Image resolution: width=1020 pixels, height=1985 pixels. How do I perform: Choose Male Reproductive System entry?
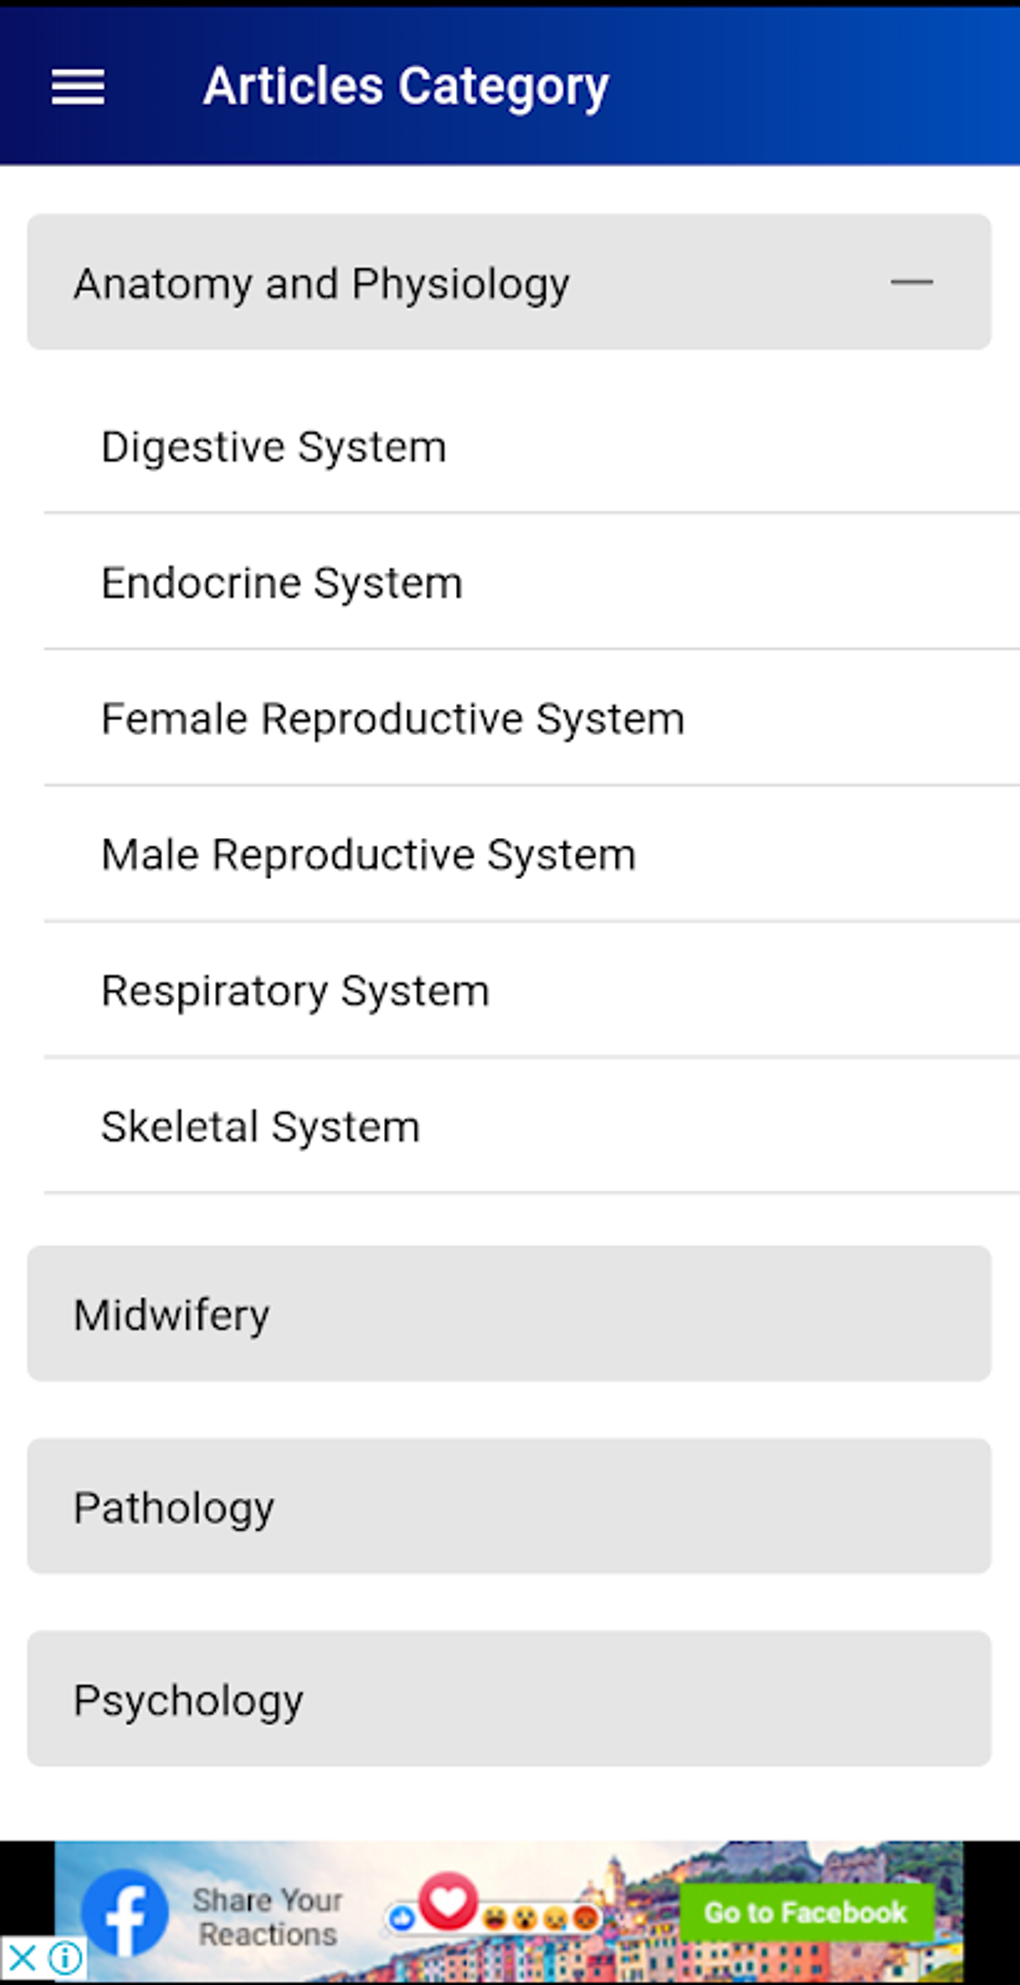pos(368,854)
